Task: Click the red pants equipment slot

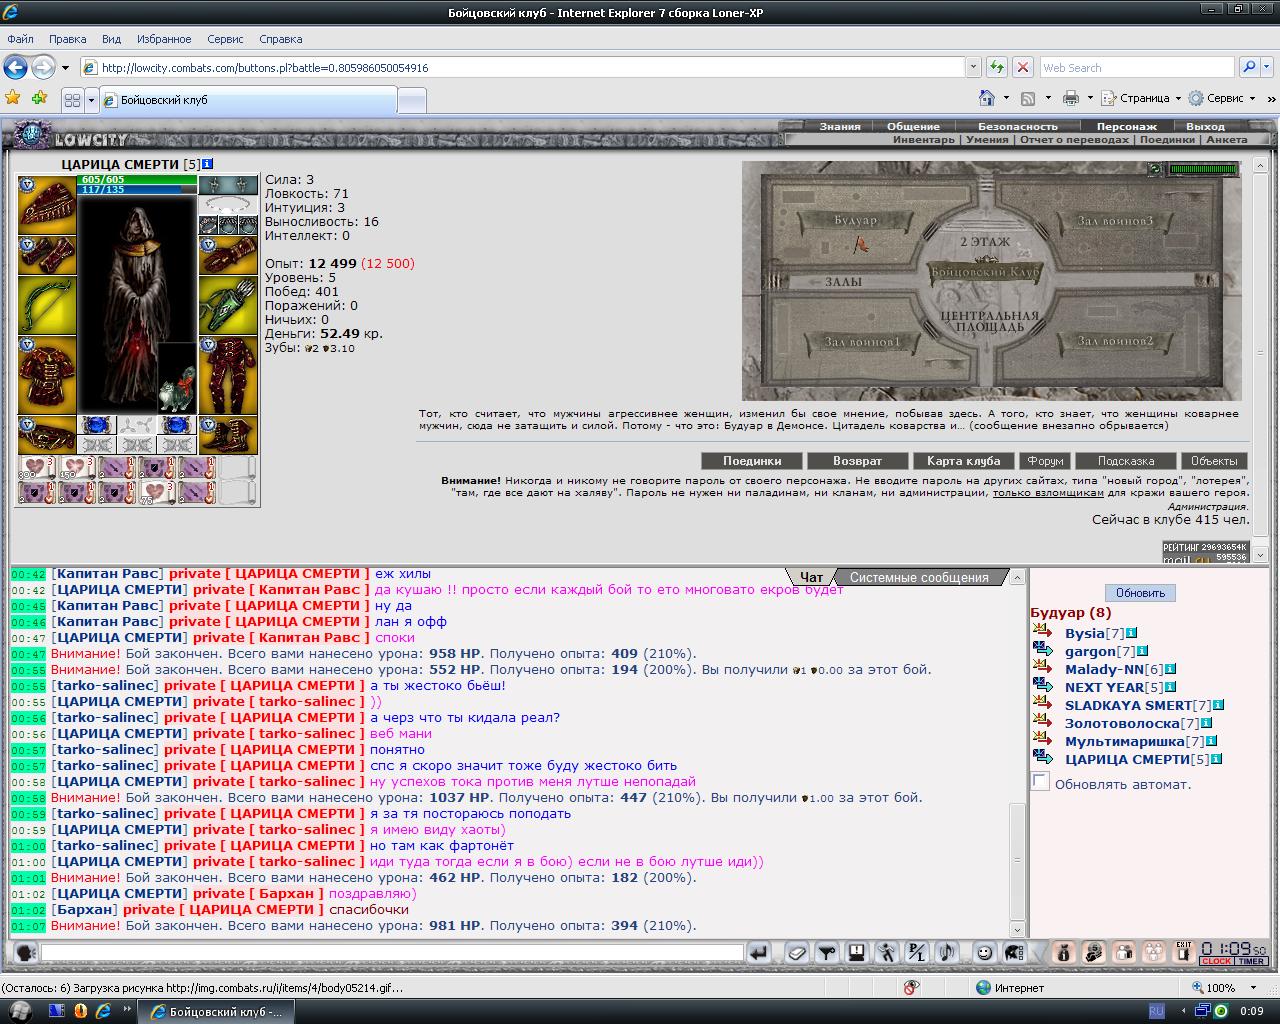Action: tap(228, 375)
